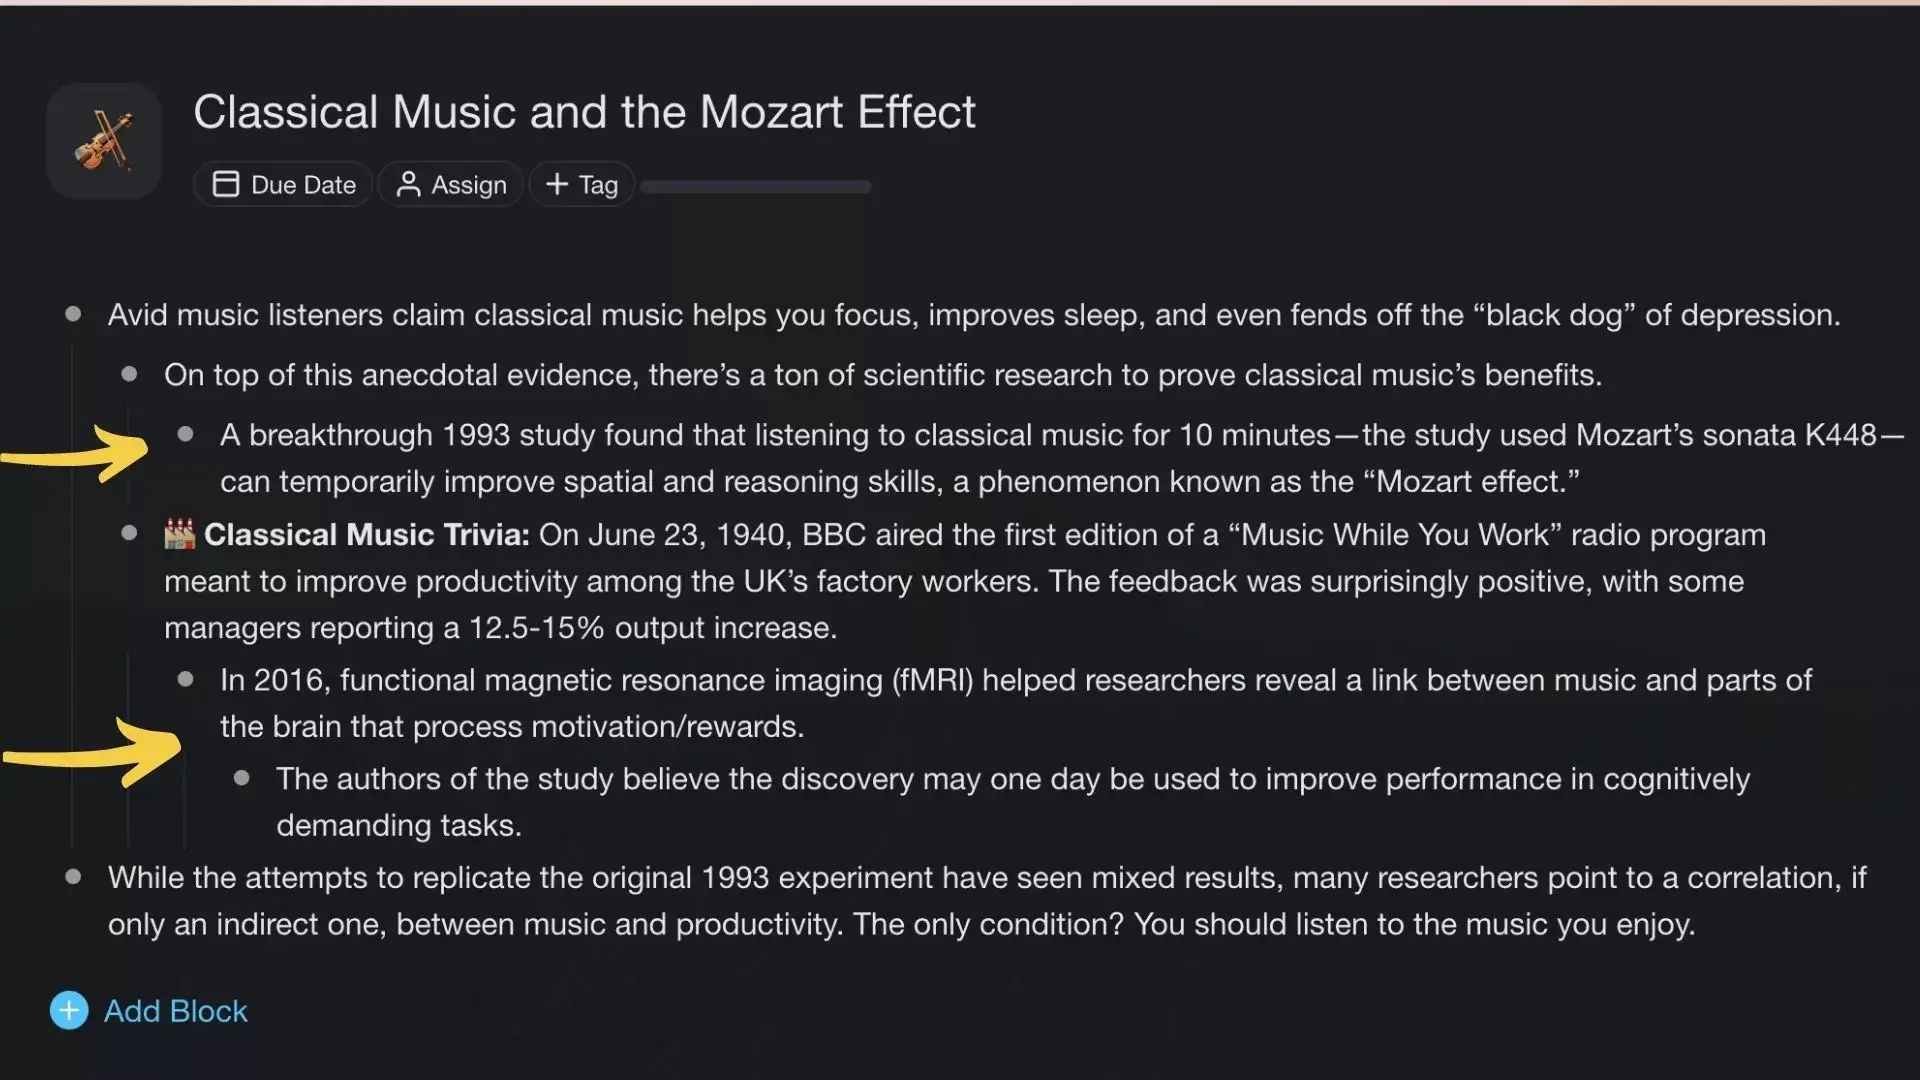Click the bullet before "On top of this"
Screen dimensions: 1920x1080
coord(129,375)
